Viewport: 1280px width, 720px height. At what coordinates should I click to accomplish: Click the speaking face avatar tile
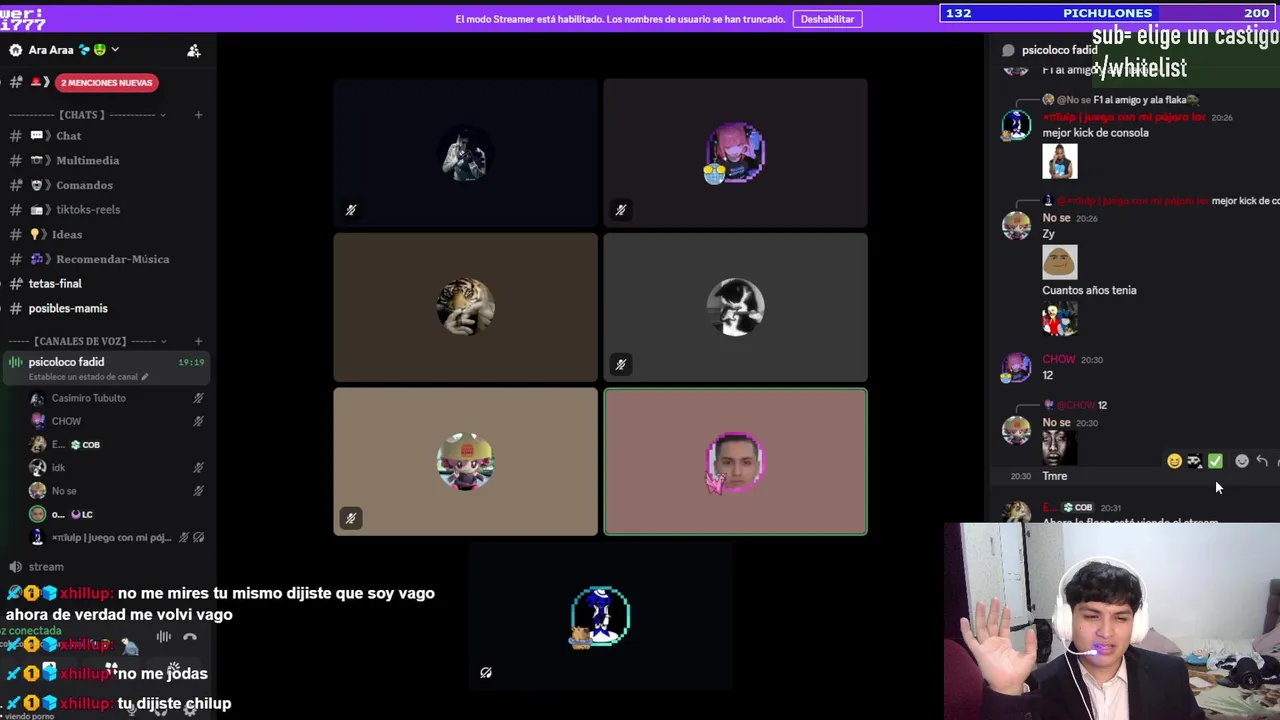coord(735,462)
